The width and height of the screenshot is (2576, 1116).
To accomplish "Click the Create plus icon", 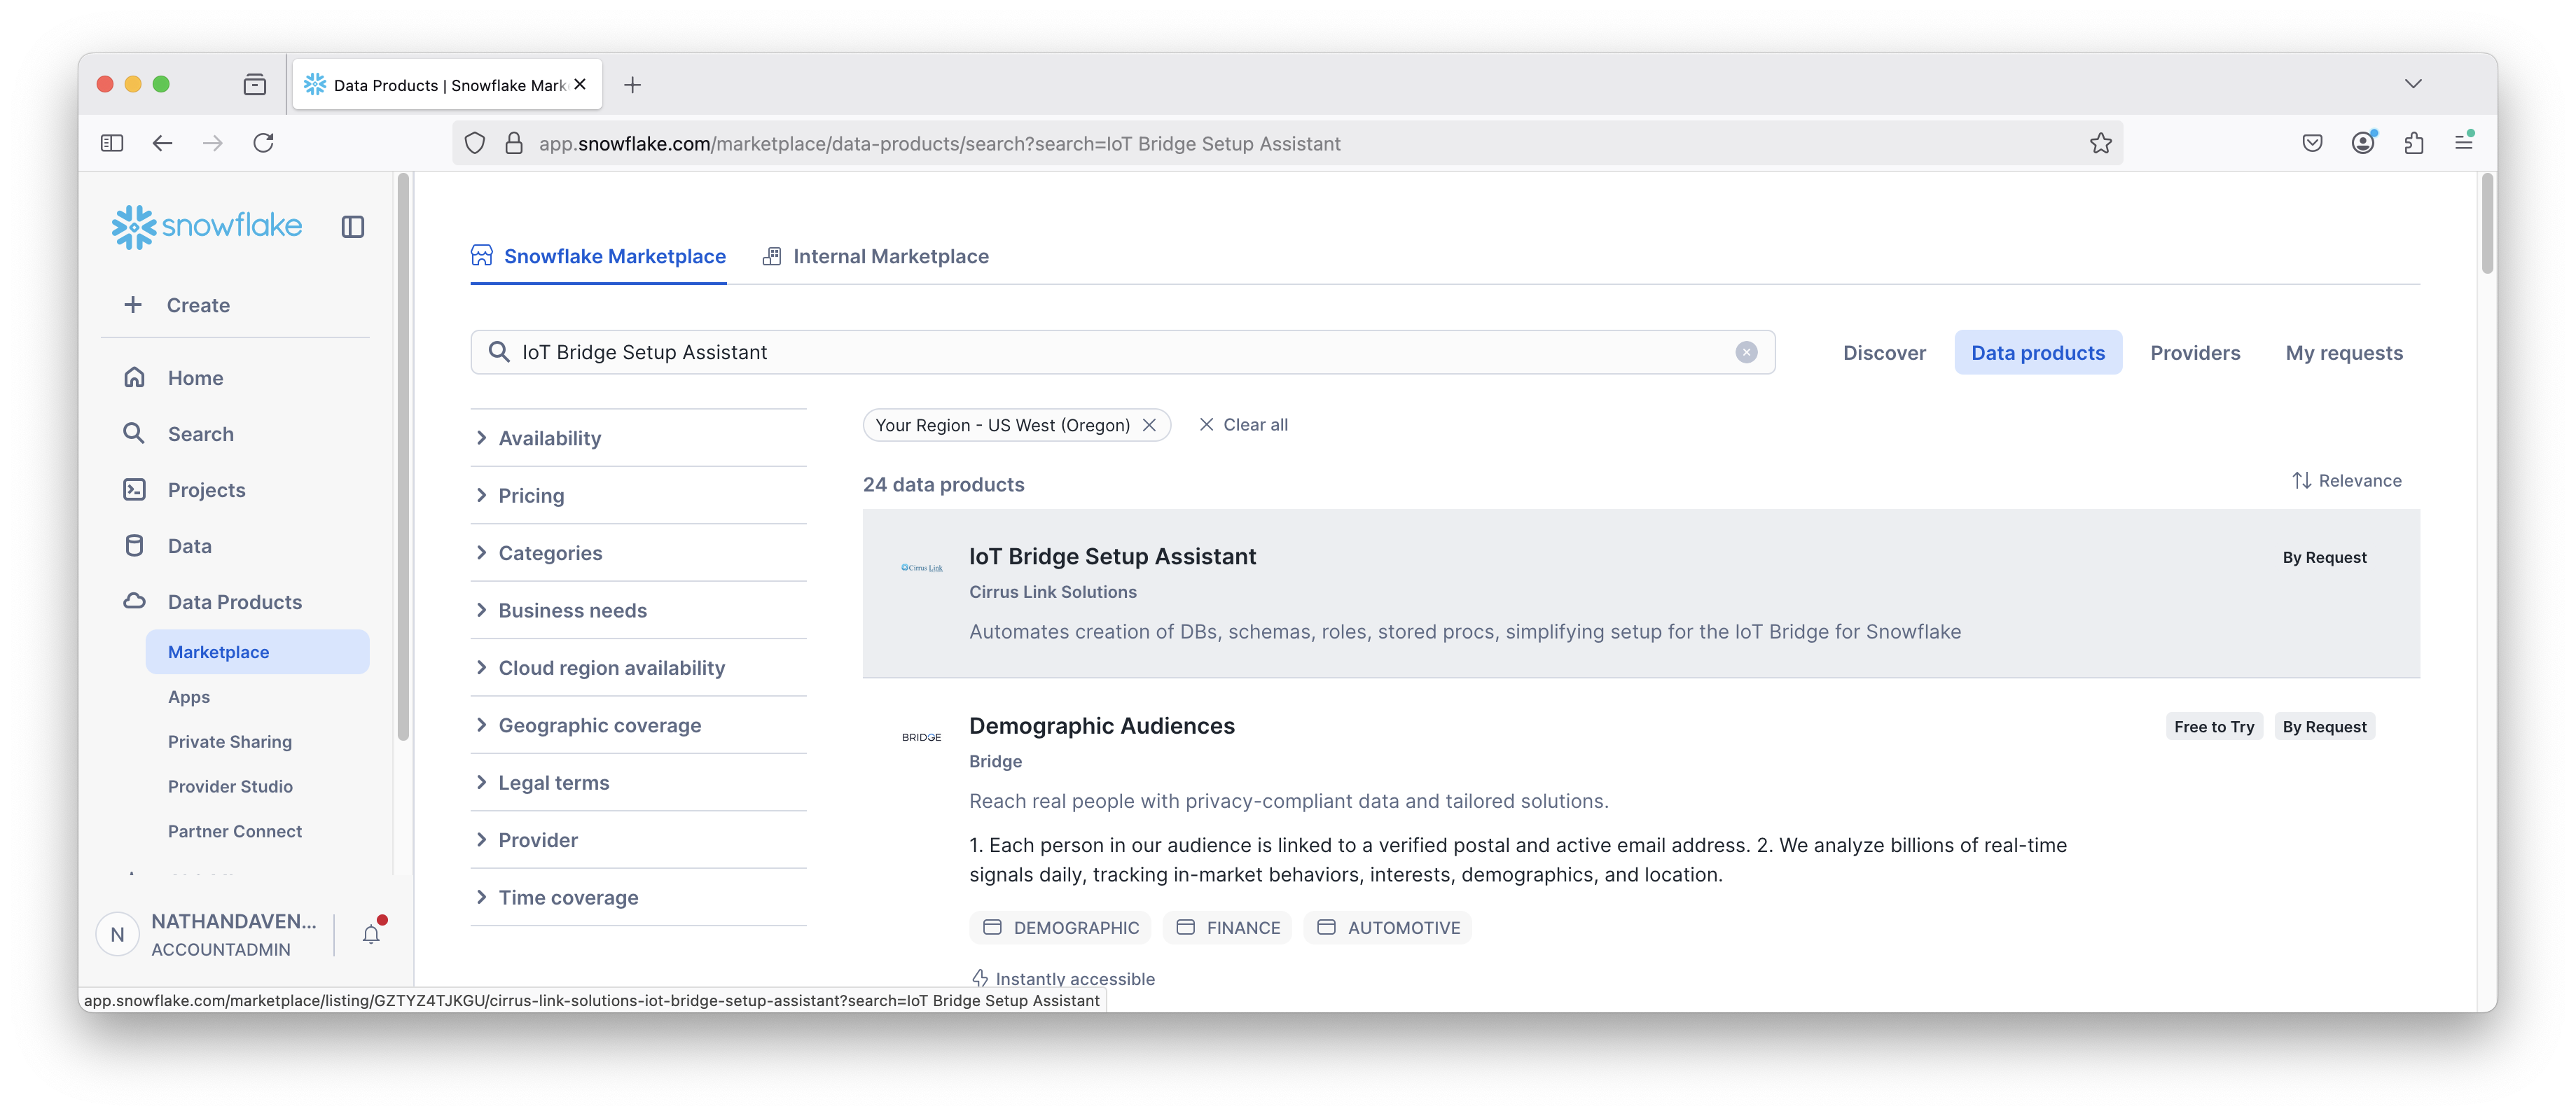I will pos(133,305).
